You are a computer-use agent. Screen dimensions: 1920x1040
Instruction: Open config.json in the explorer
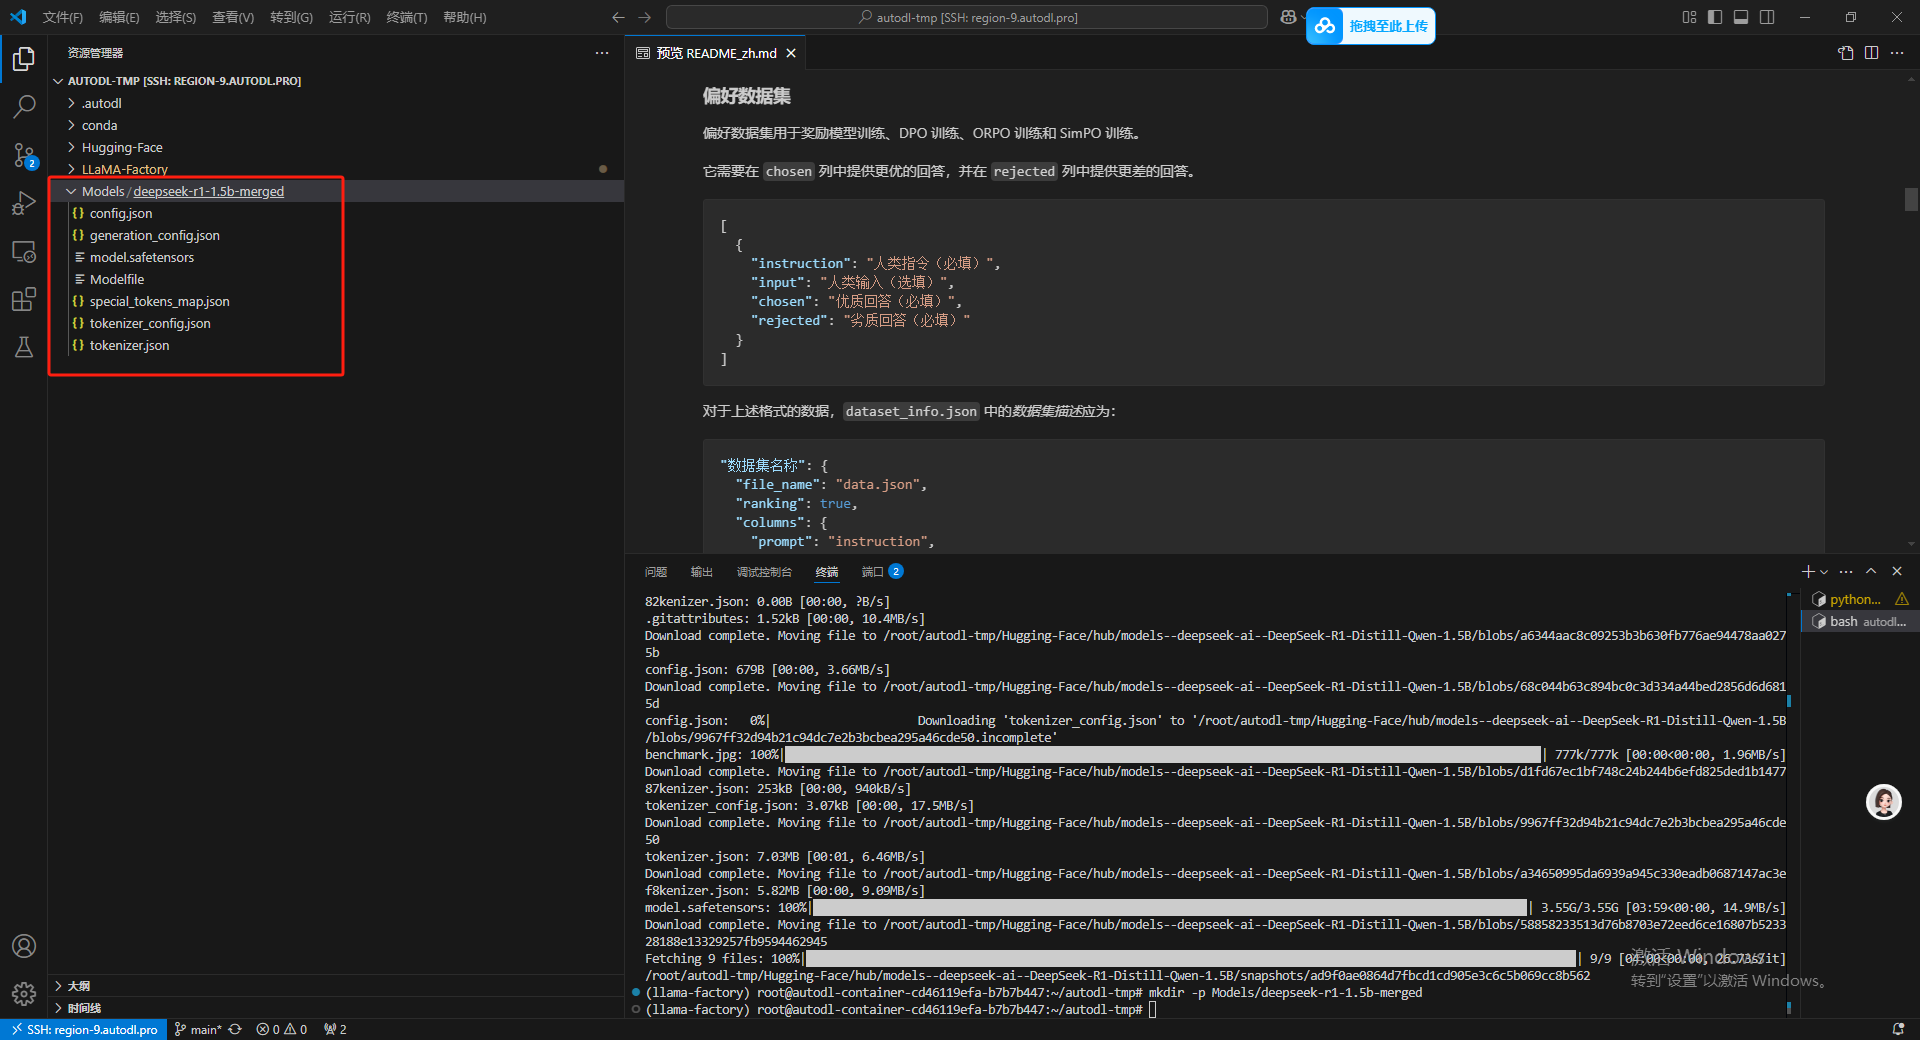click(336, 213)
